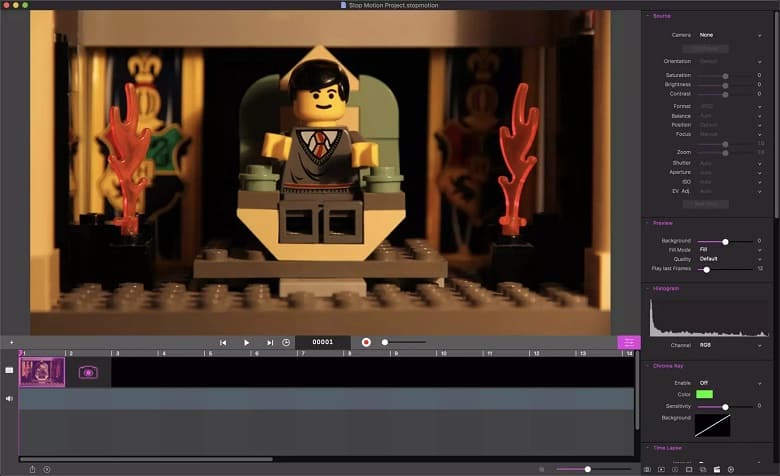Click the clapperboard icon in bottom right toolbar
This screenshot has width=780, height=476.
717,469
